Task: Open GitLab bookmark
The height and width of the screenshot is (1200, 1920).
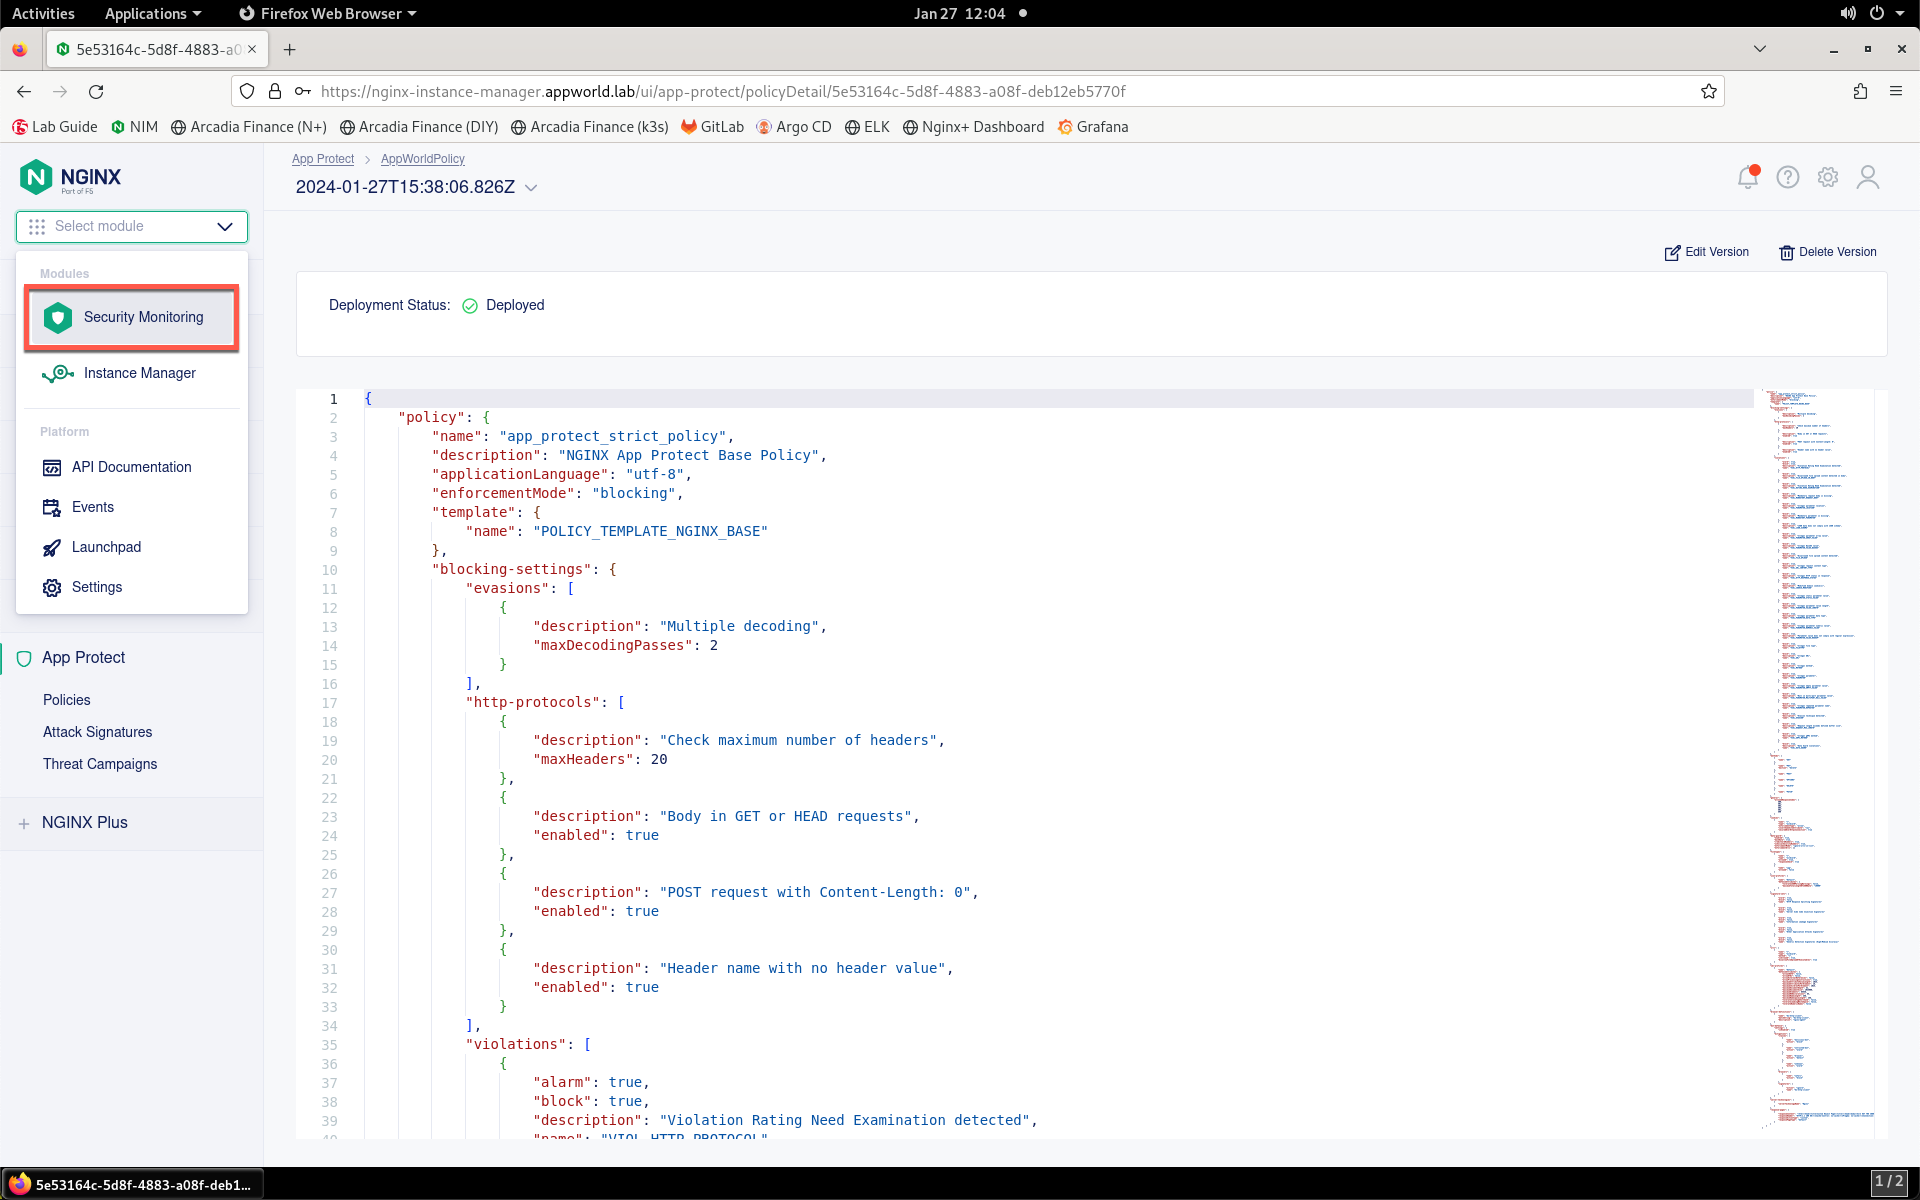Action: click(712, 127)
